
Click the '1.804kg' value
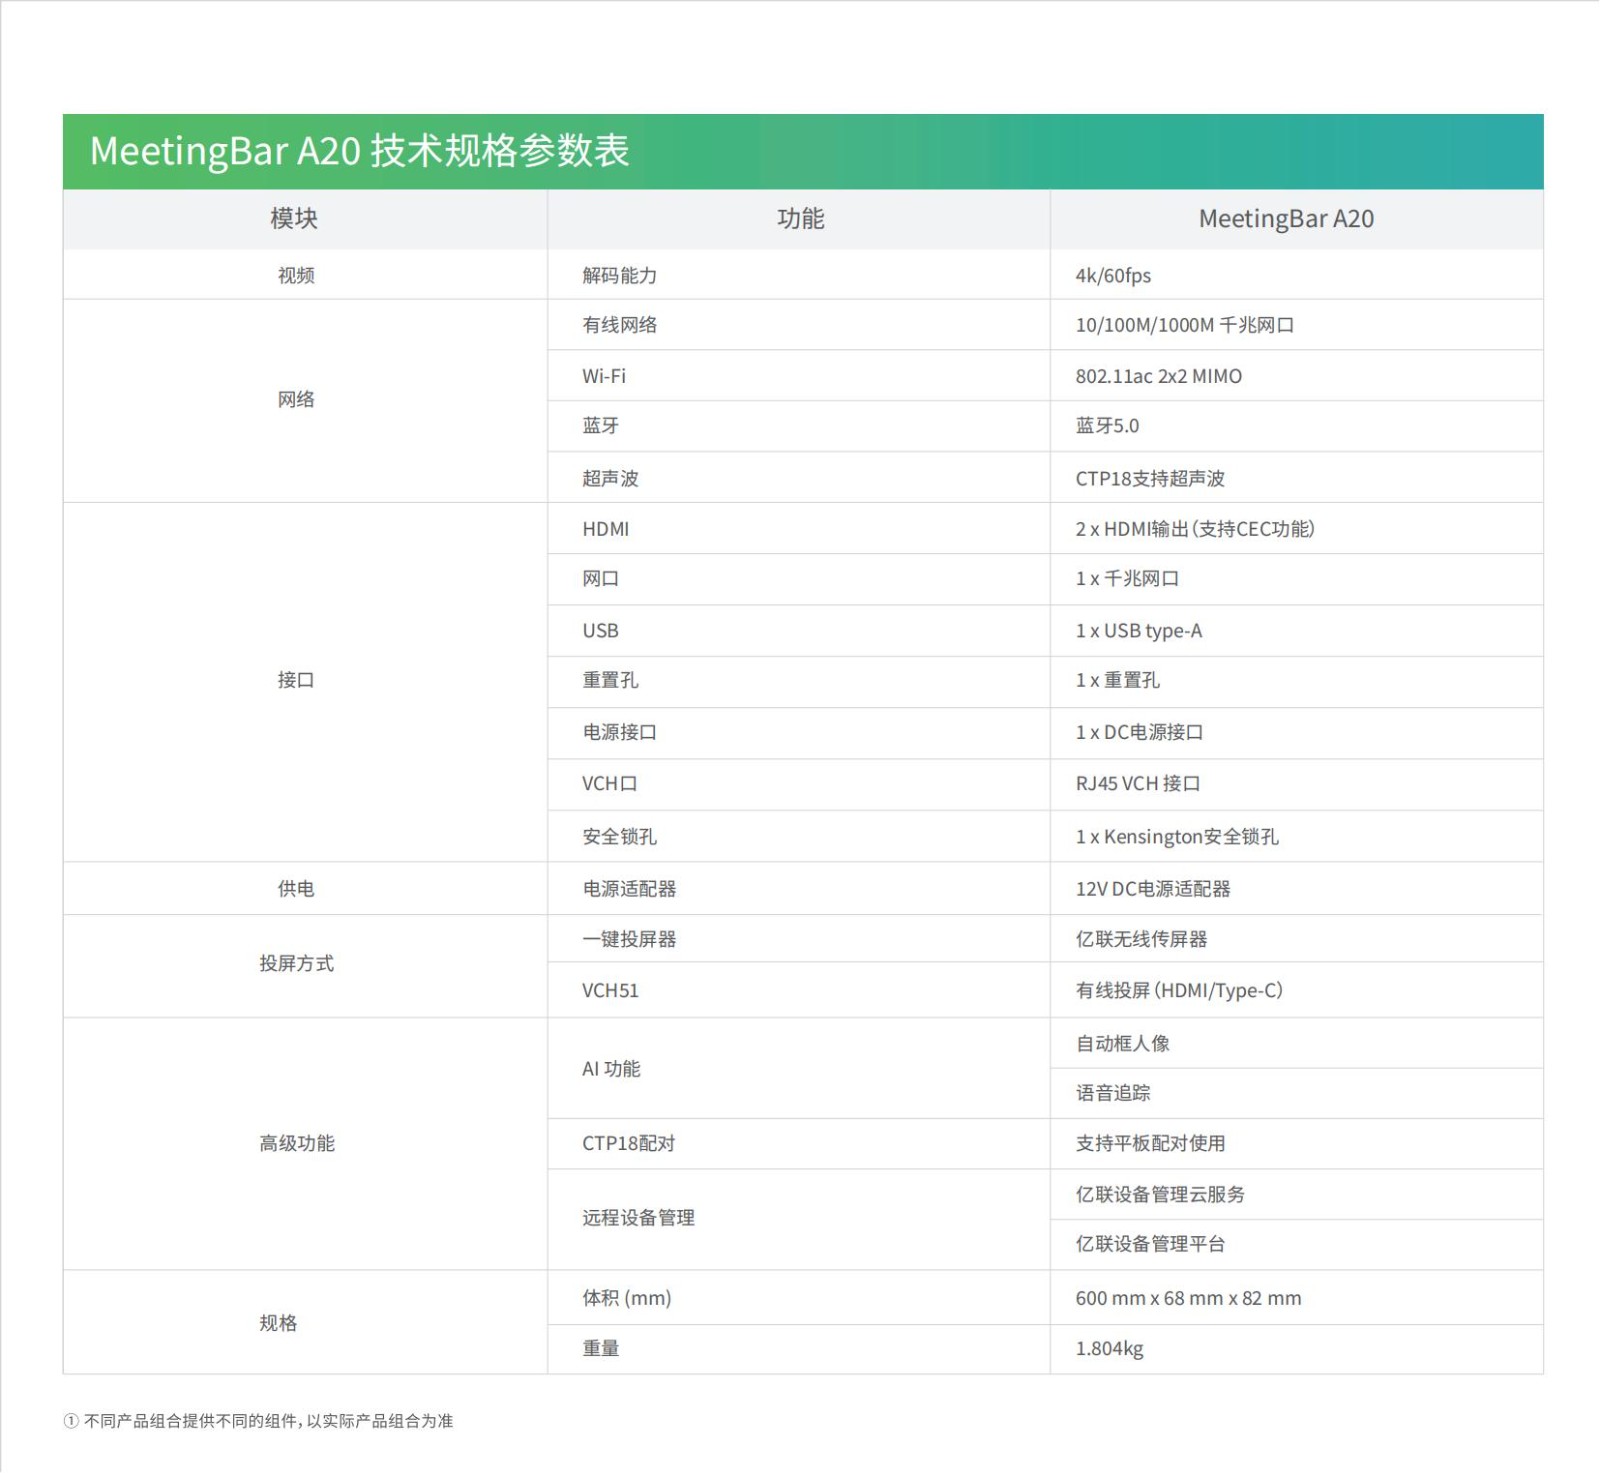click(1109, 1349)
